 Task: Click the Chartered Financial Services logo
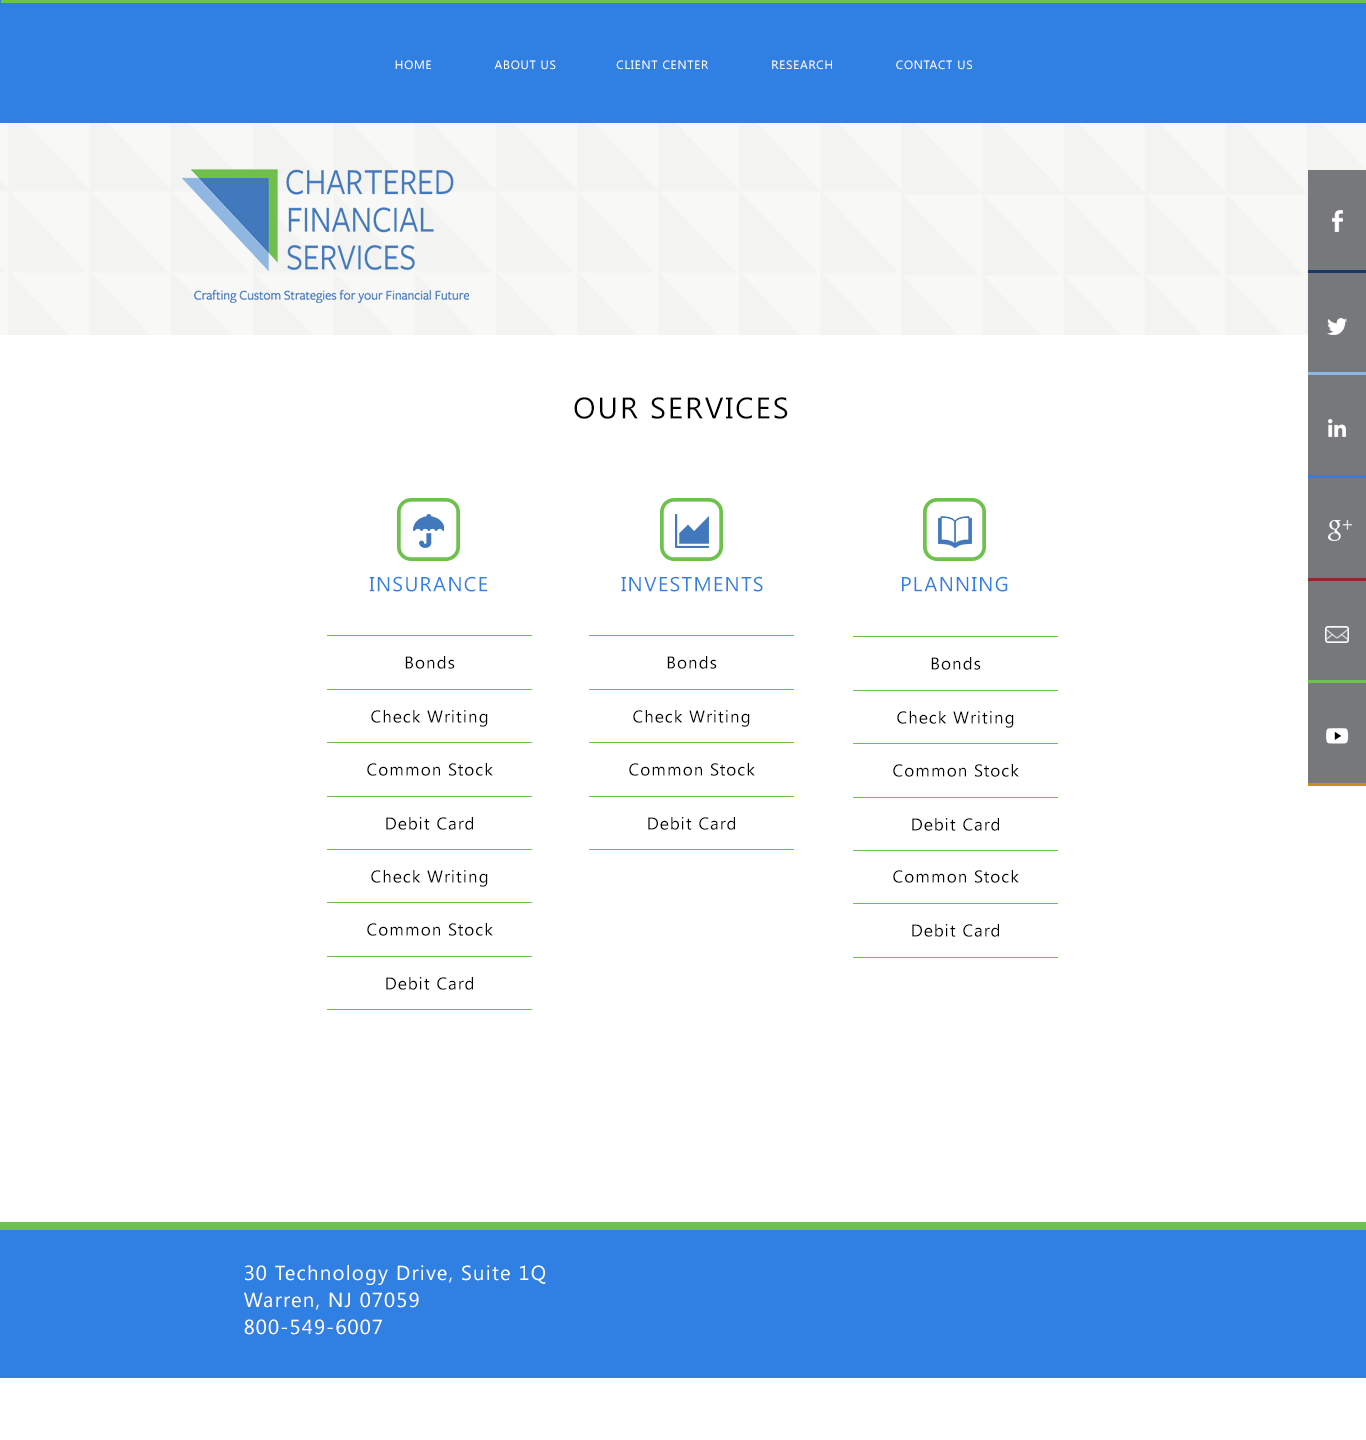[x=324, y=230]
